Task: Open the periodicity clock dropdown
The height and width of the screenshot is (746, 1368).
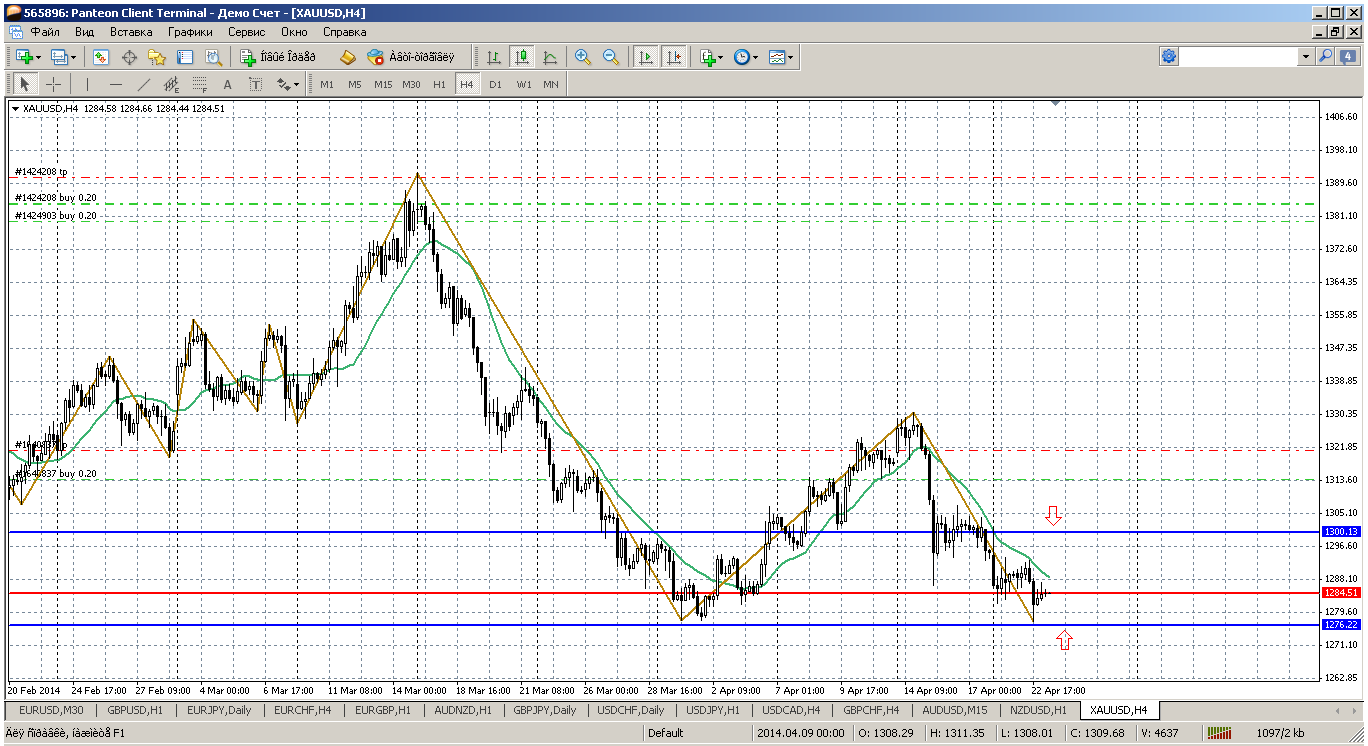Action: point(746,57)
